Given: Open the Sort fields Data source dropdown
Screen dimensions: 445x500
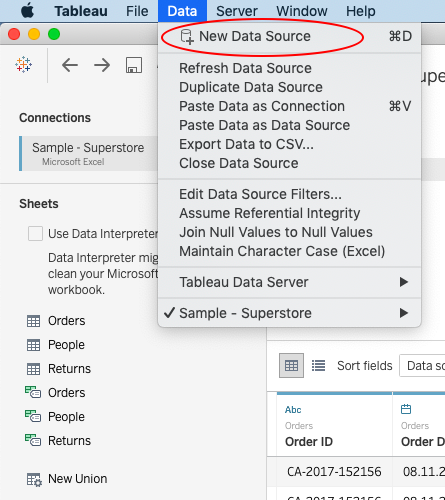Looking at the screenshot, I should pos(422,366).
